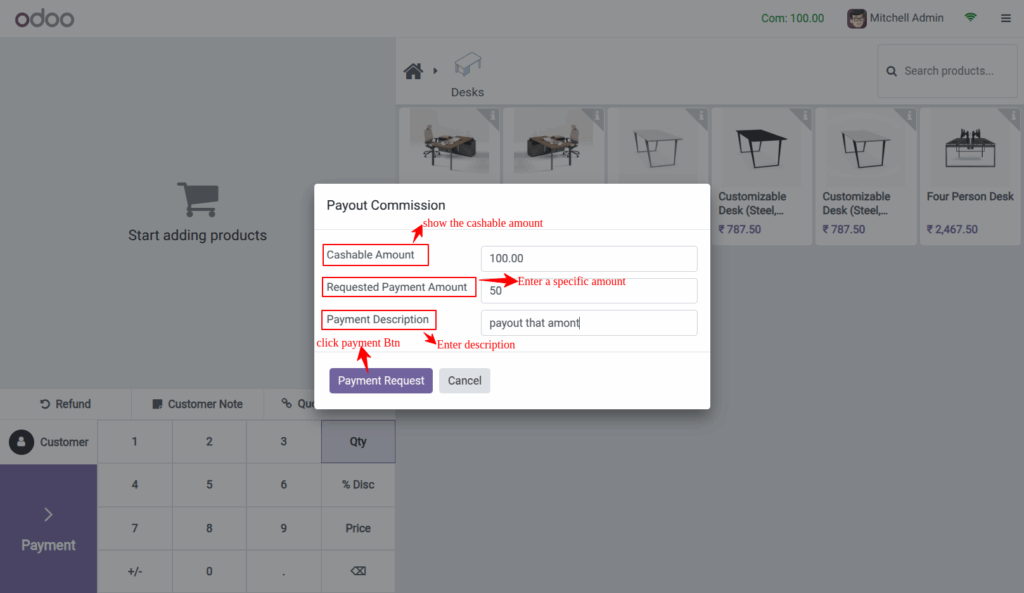Click the Requested Payment Amount input field
This screenshot has width=1024, height=593.
tap(588, 290)
